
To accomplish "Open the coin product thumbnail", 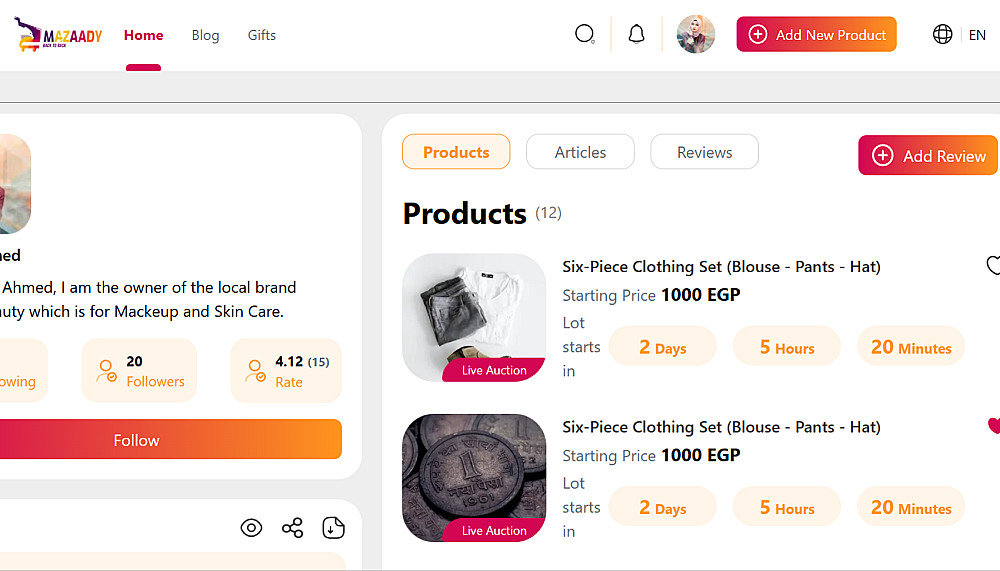I will click(474, 478).
